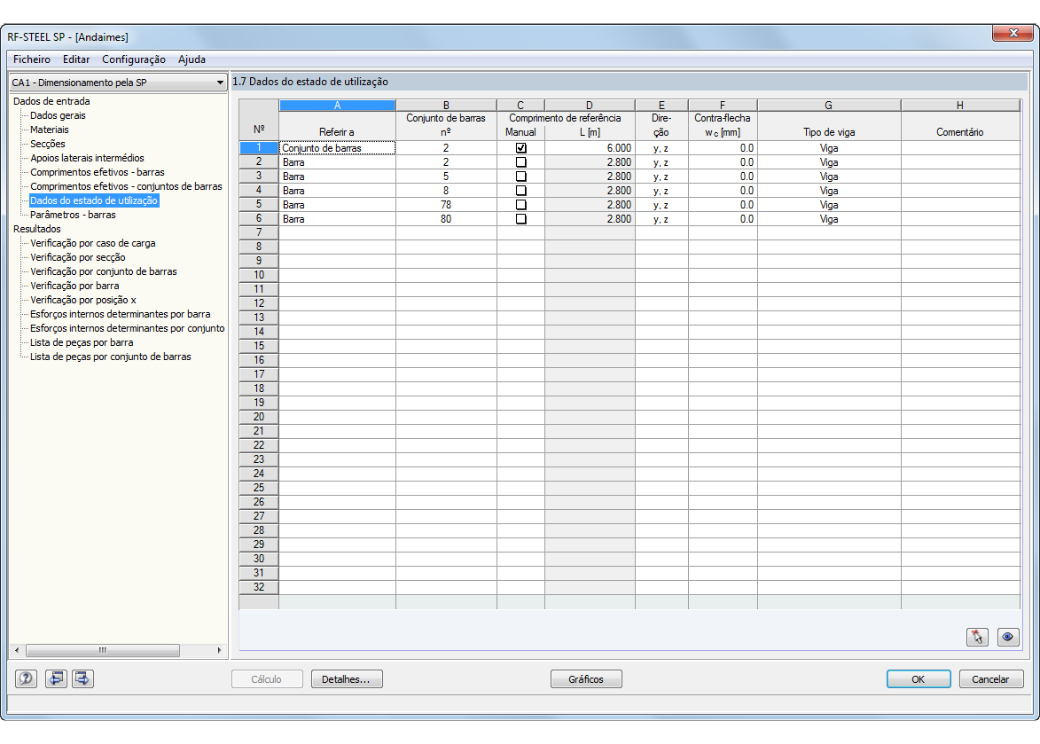
Task: Select Dados do estado de utilização item
Action: (x=94, y=200)
